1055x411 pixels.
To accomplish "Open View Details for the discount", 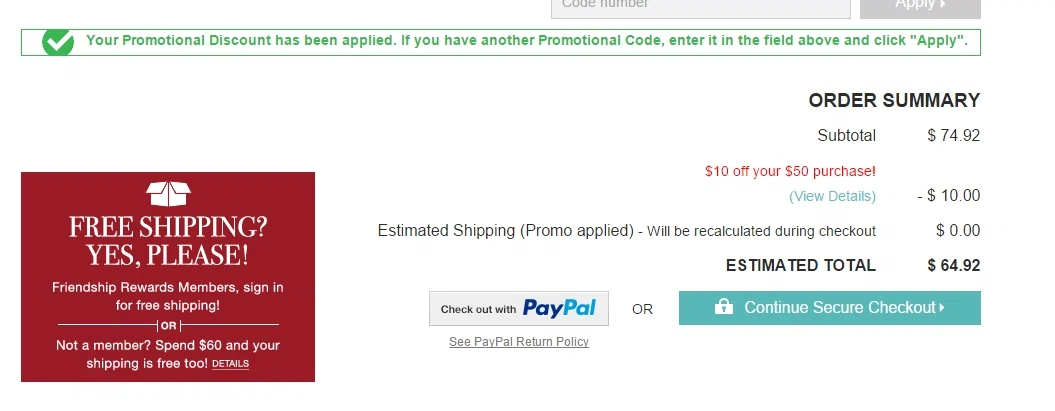I will pos(832,196).
